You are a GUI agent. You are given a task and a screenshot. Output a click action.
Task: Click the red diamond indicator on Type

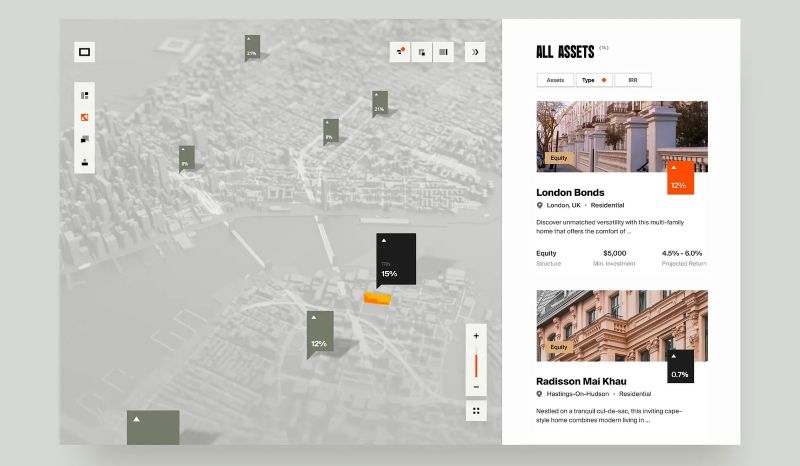coord(604,80)
